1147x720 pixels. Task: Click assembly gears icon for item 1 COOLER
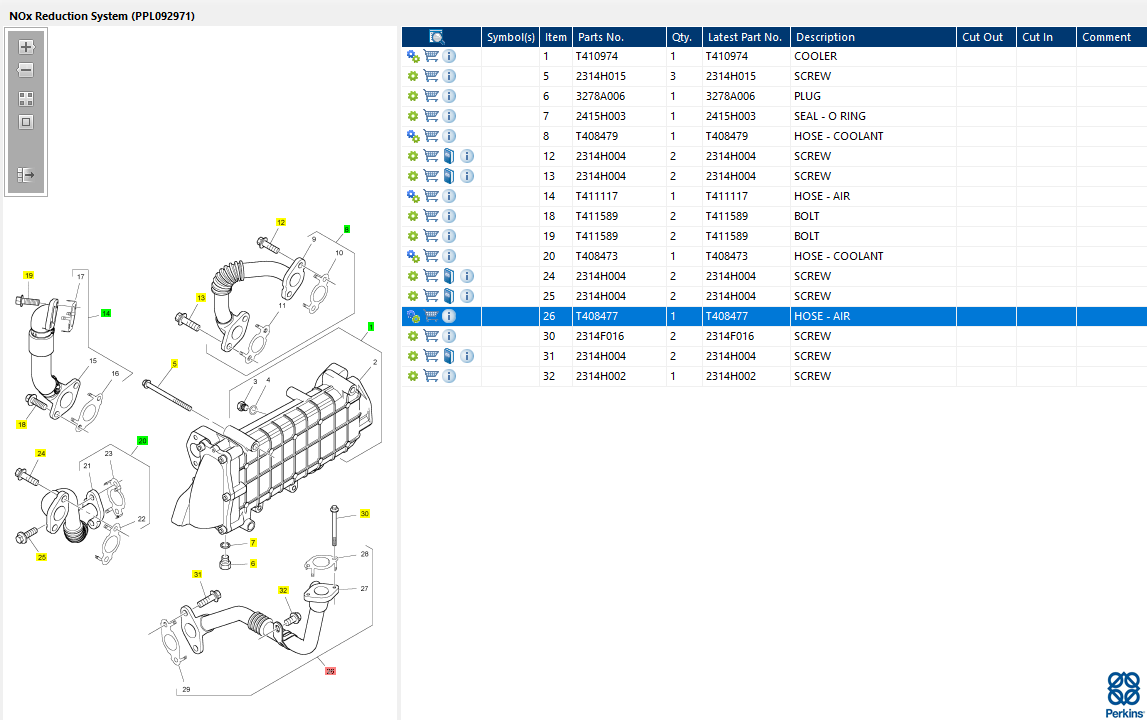click(x=413, y=56)
